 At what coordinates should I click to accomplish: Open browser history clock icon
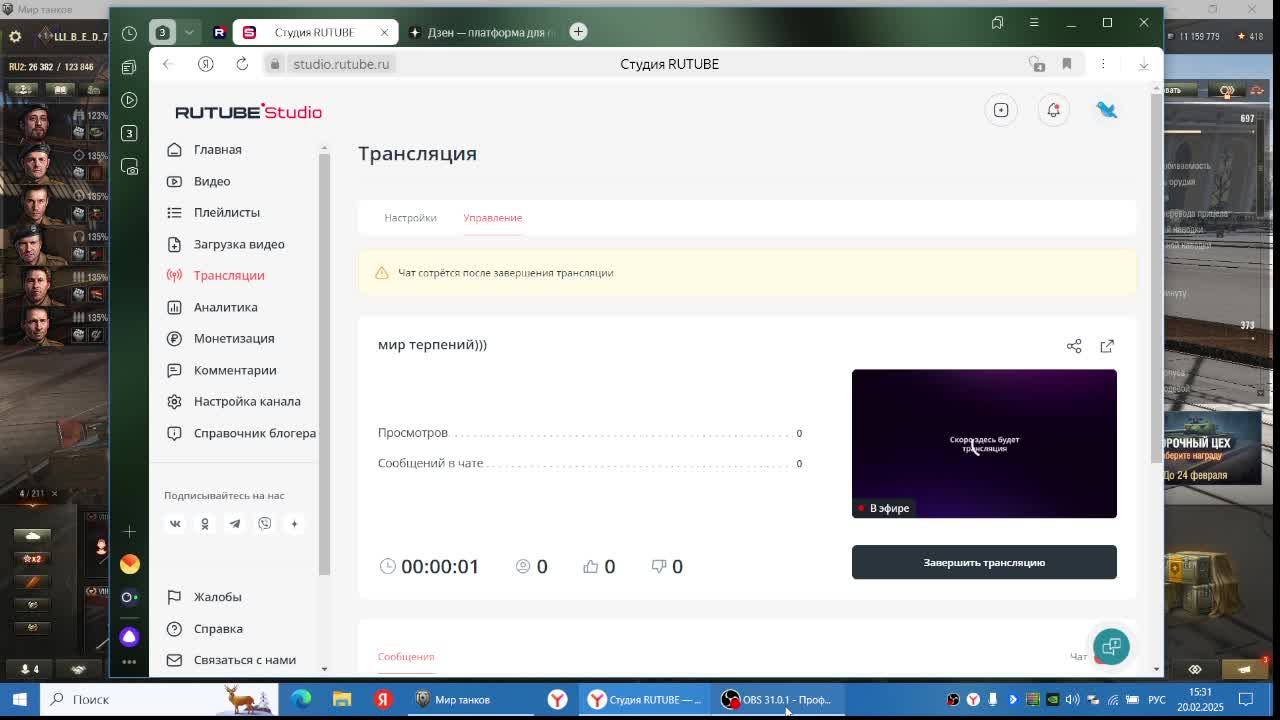pos(129,33)
